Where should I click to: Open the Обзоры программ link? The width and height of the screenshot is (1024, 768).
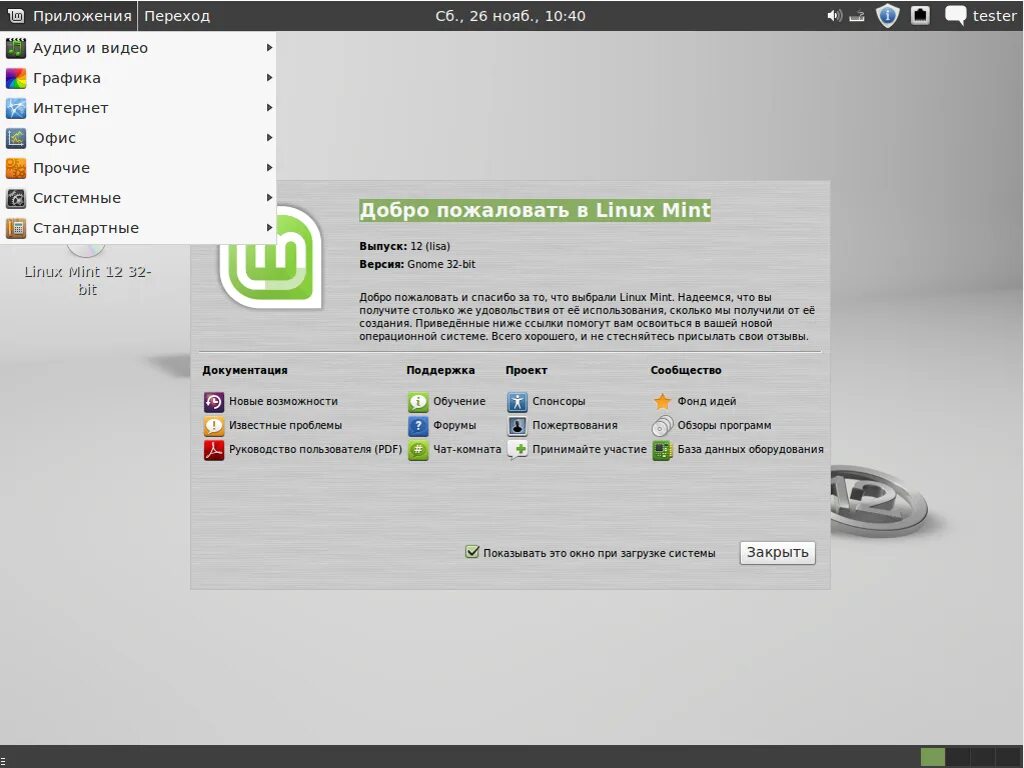[x=724, y=425]
